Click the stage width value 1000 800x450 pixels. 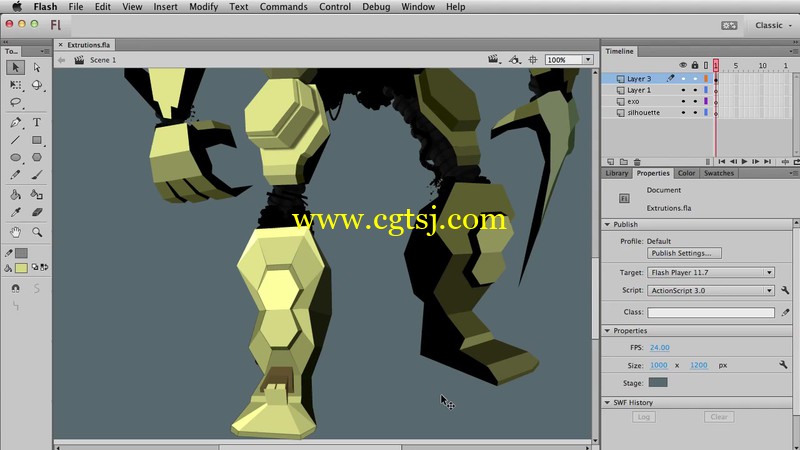point(659,365)
